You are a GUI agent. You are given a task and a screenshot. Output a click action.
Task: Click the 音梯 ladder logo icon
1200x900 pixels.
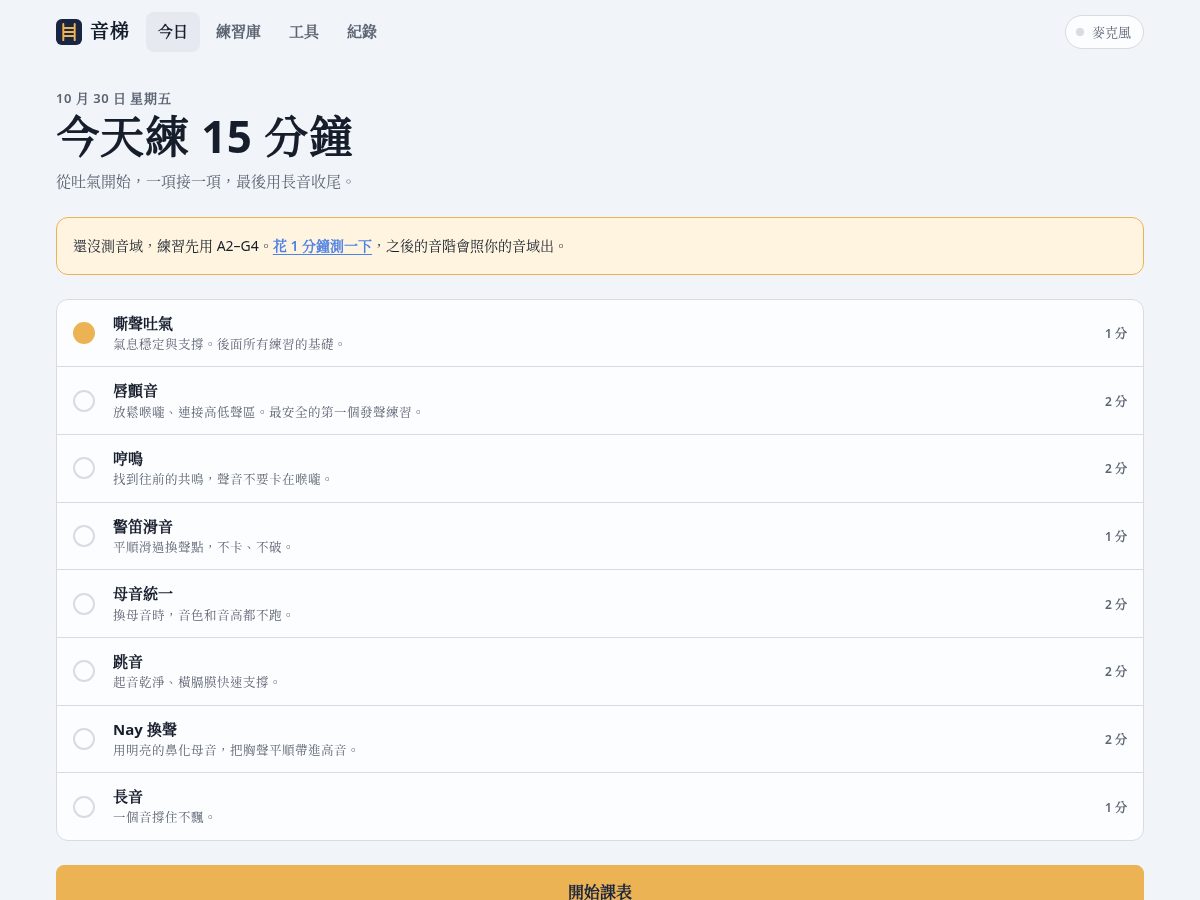[69, 32]
